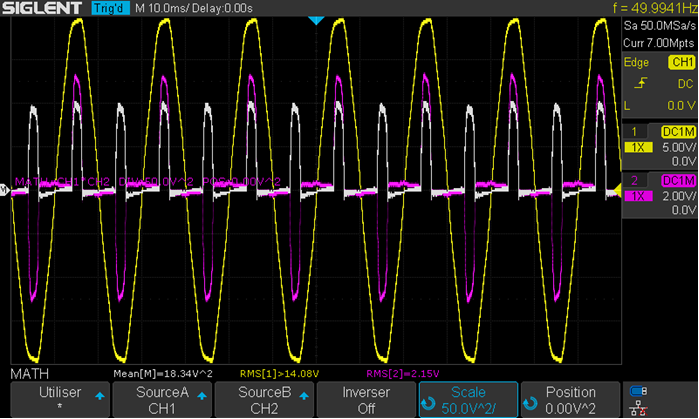This screenshot has height=419, width=699.
Task: Click channel 2 2.00V/ scale value
Action: coord(679,196)
